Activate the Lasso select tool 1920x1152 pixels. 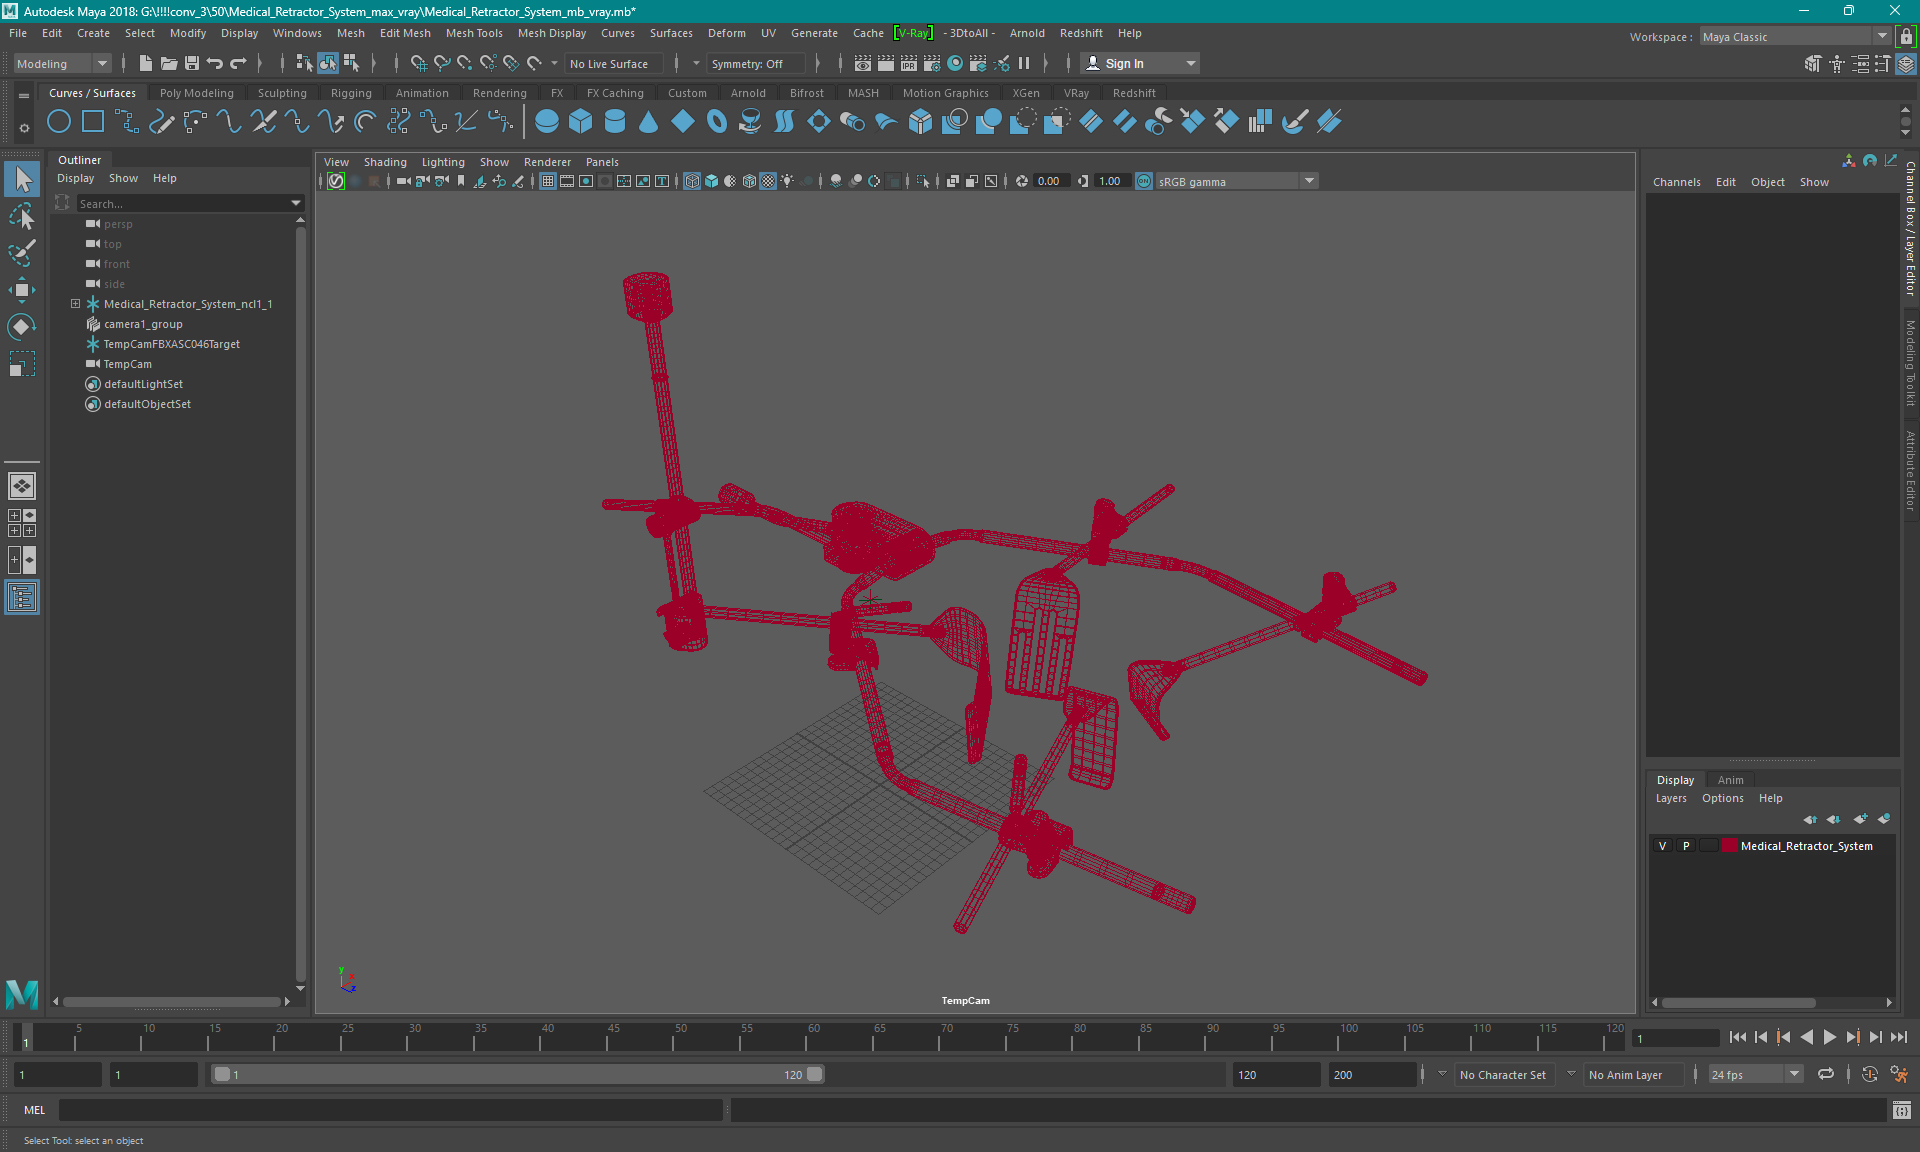coord(22,216)
